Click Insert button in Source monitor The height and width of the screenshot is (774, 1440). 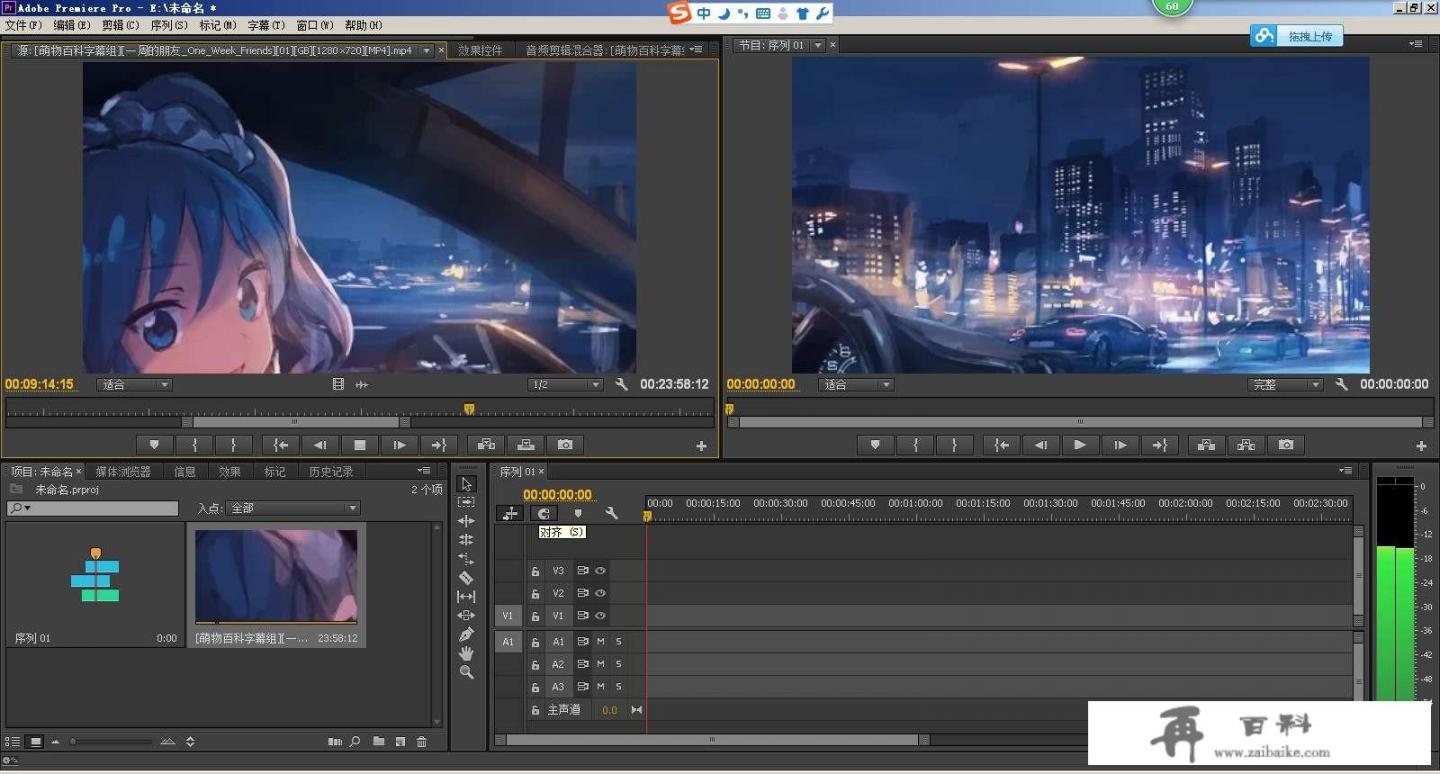(x=486, y=445)
